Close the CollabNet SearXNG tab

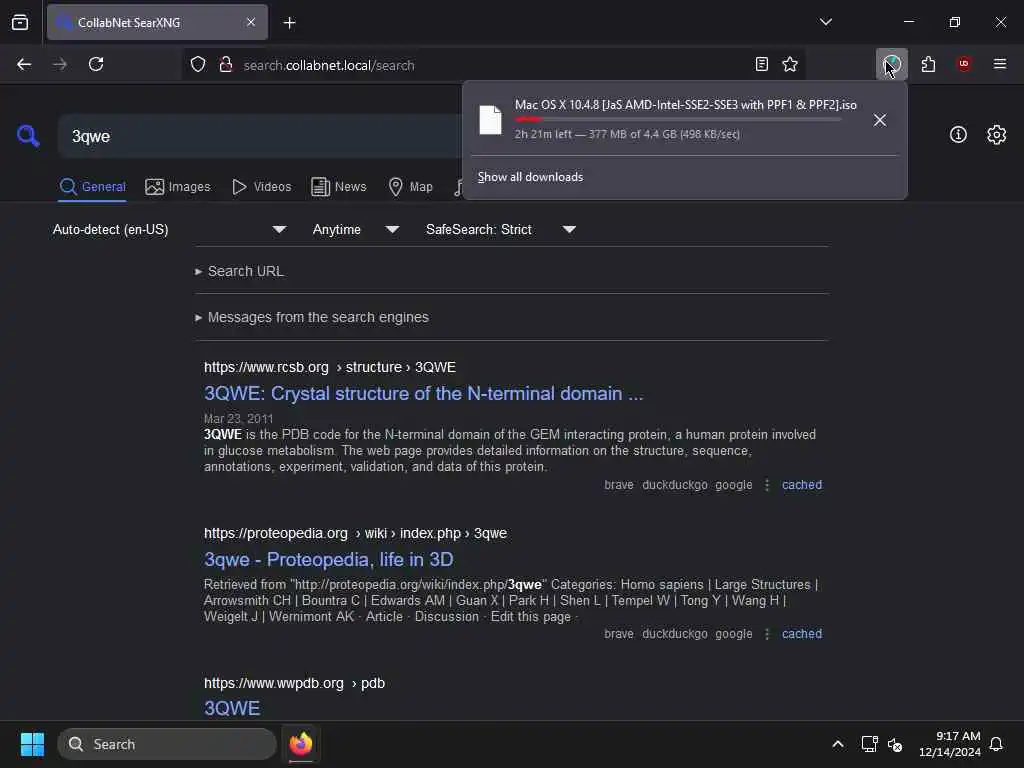coord(251,22)
